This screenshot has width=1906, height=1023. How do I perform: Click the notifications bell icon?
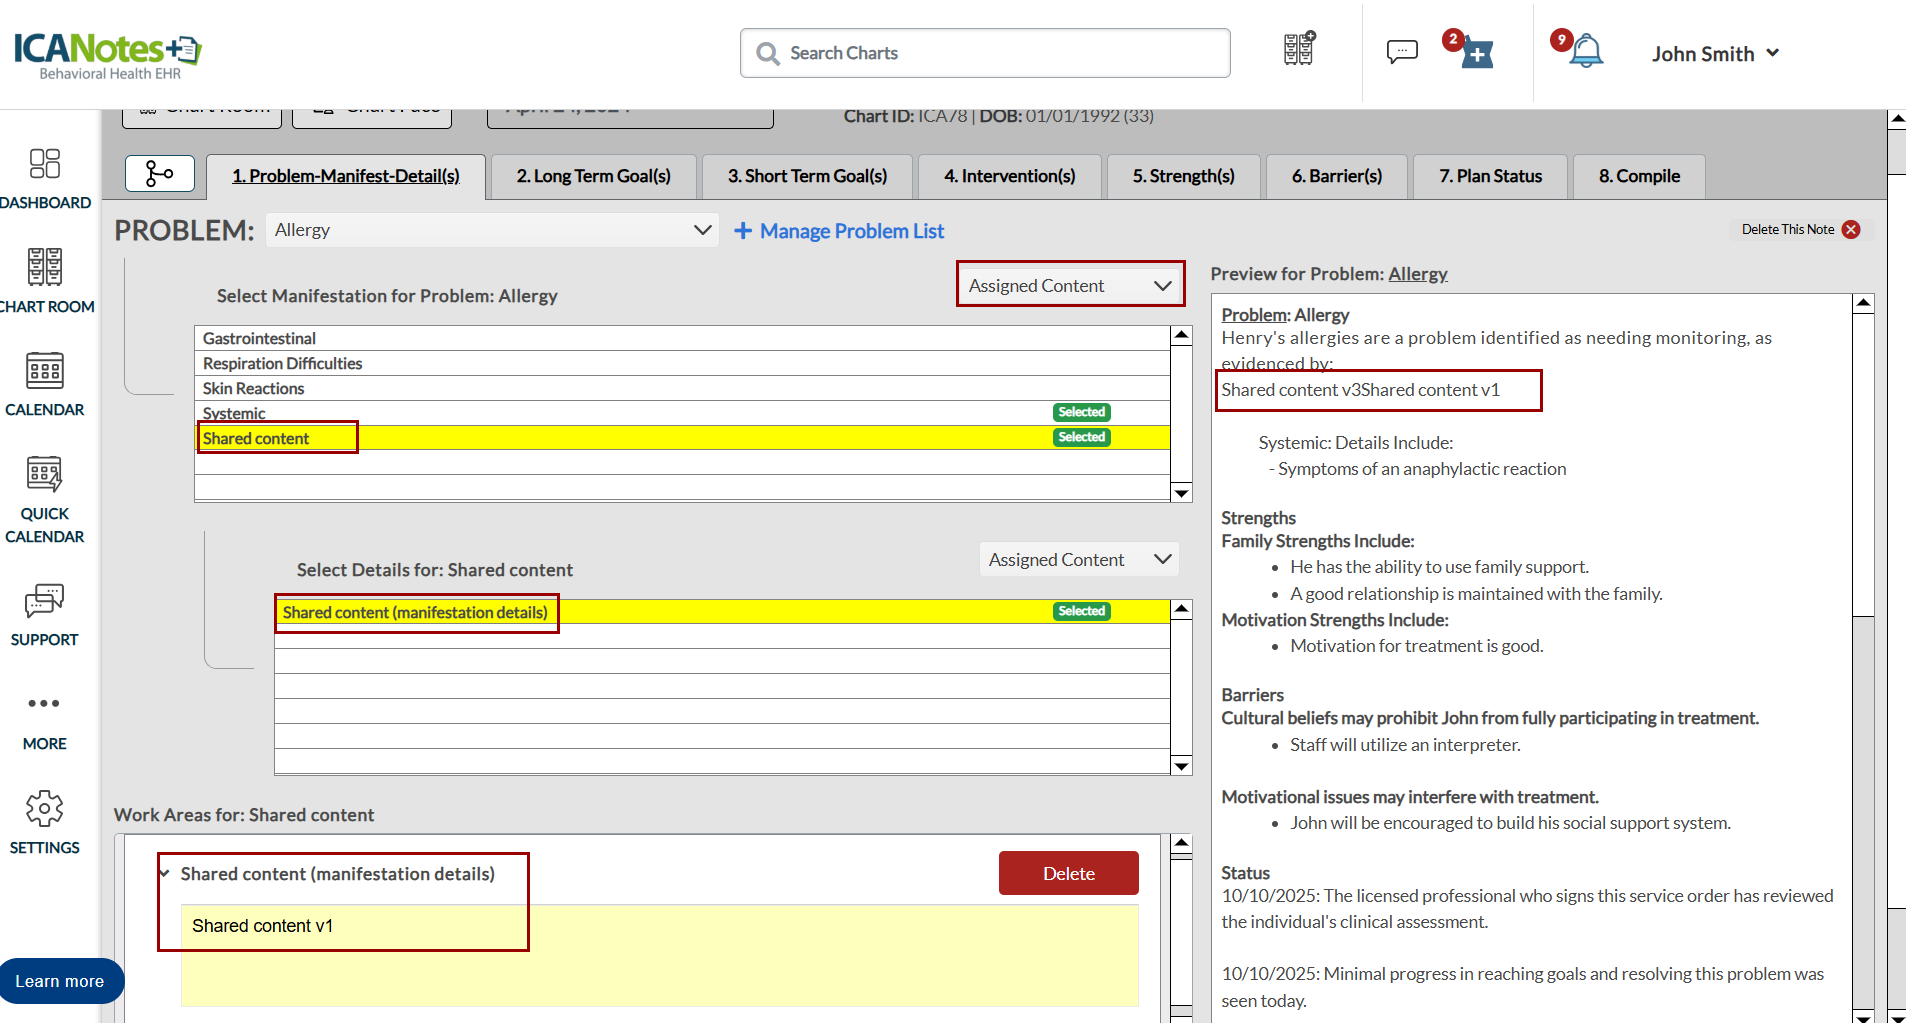(1586, 52)
